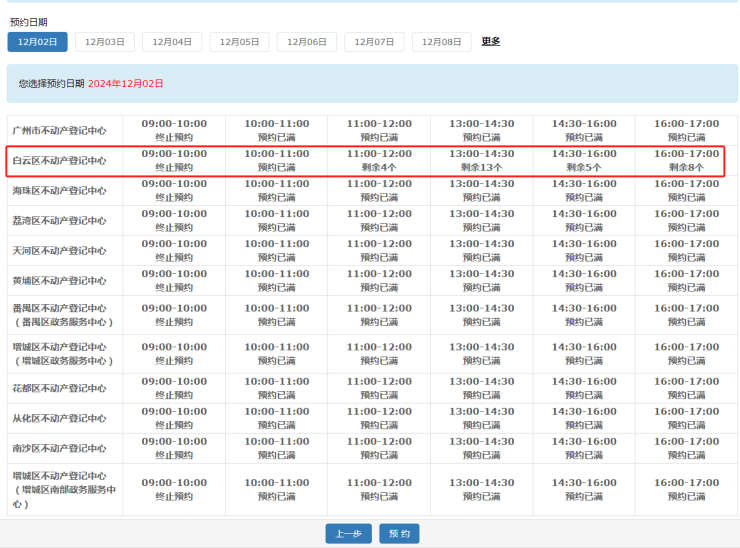Click 南沙区不动产登记中心 row label
The height and width of the screenshot is (548, 740).
tap(59, 448)
